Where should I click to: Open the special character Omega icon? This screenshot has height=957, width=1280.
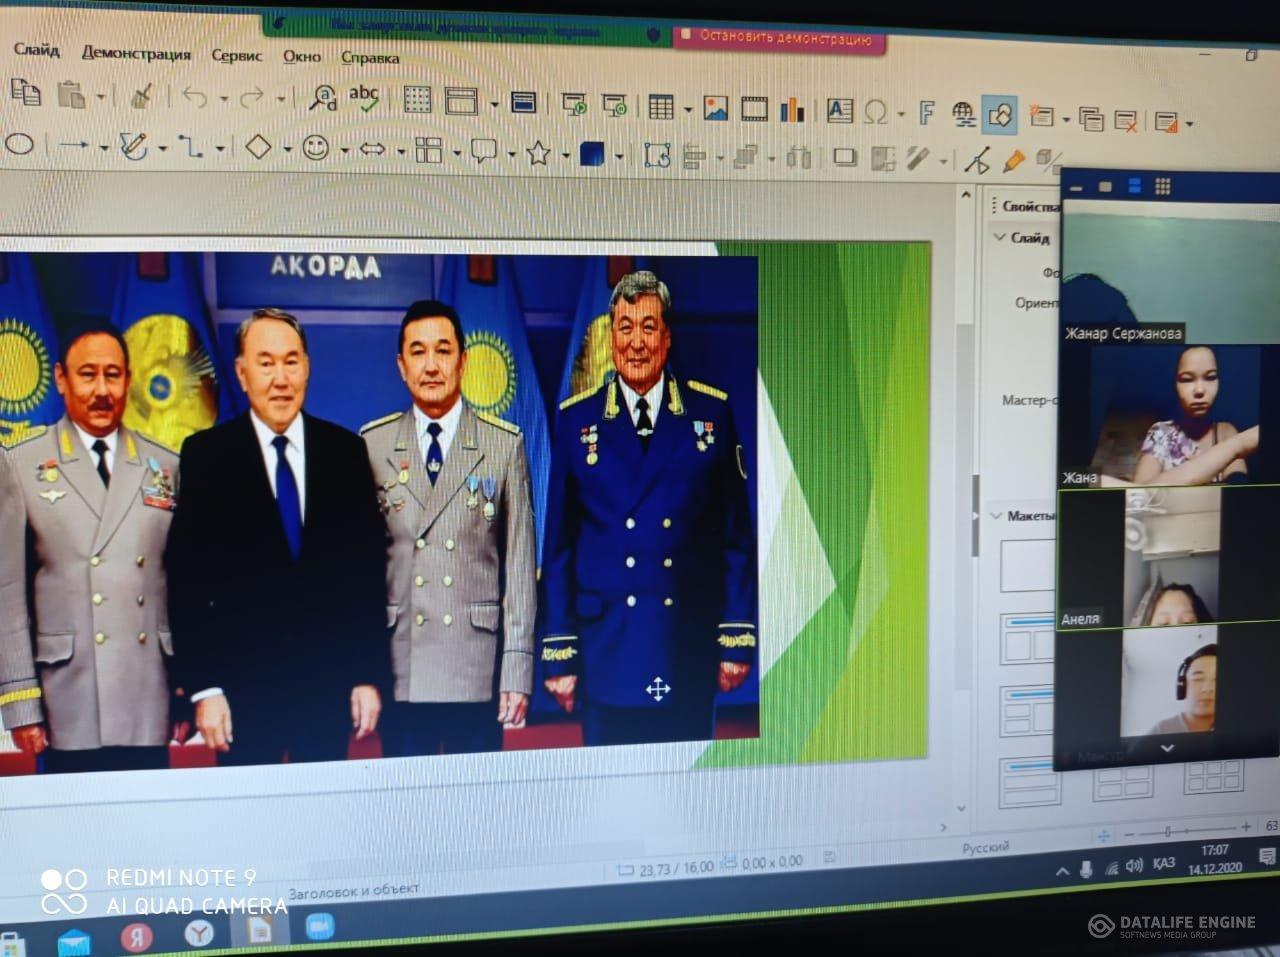(x=875, y=112)
